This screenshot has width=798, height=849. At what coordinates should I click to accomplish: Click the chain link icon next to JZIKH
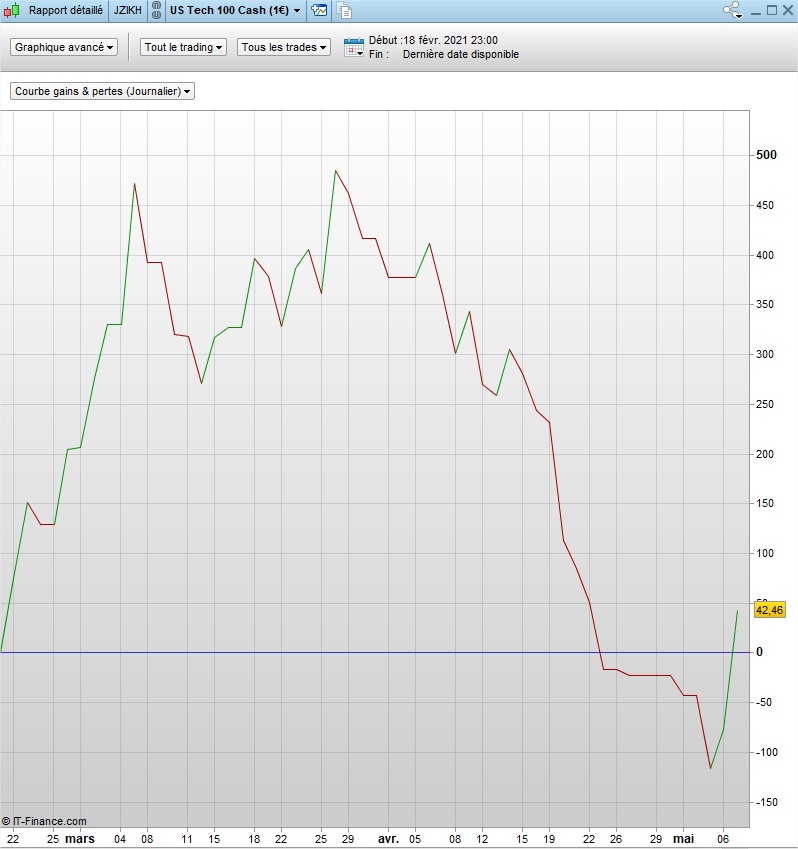coord(156,10)
